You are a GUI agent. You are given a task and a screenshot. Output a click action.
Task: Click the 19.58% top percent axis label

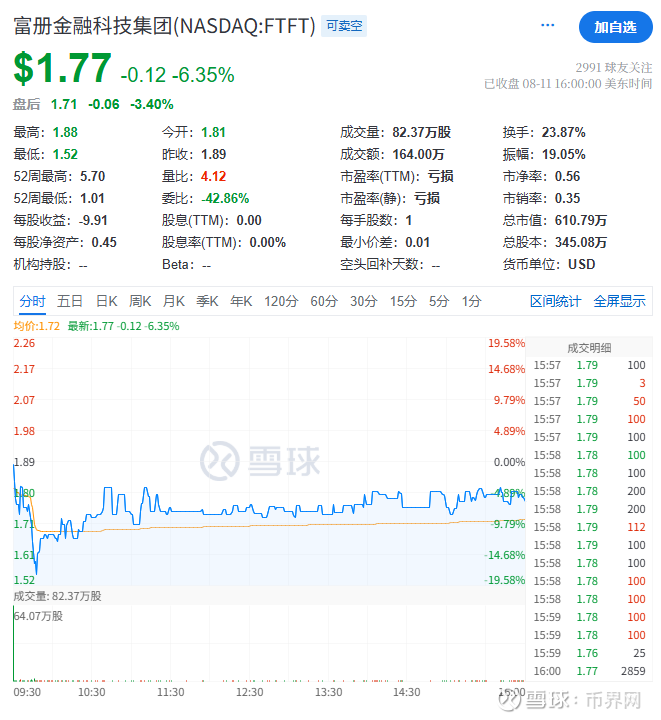tap(506, 343)
